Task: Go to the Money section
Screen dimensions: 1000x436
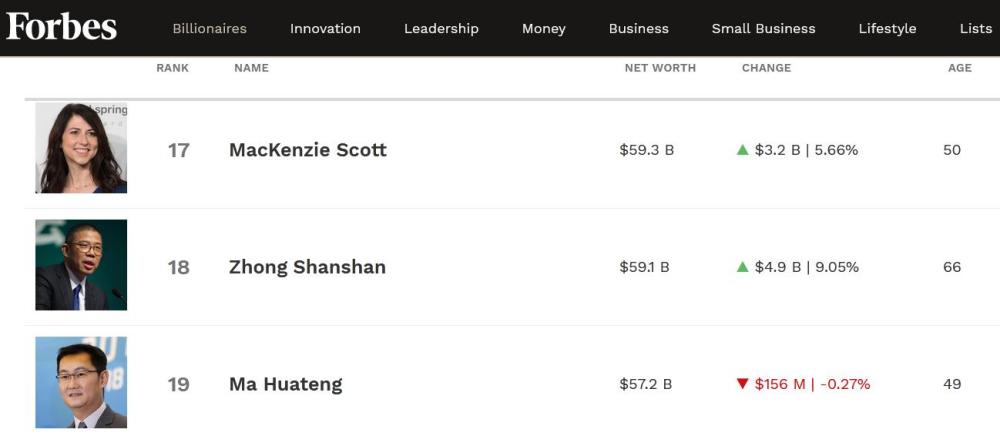Action: 544,29
